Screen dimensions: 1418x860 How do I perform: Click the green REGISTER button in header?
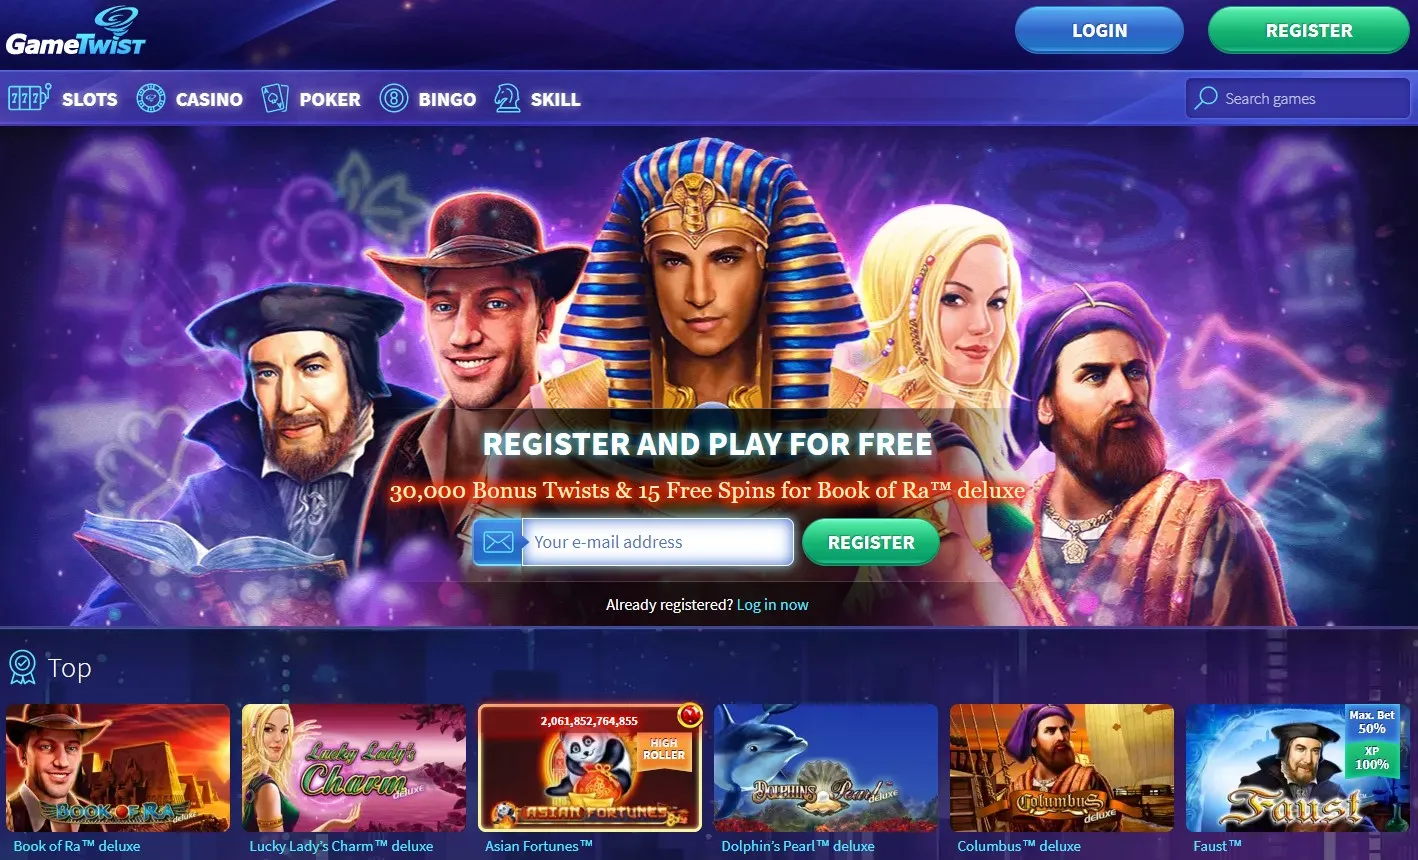coord(1309,31)
